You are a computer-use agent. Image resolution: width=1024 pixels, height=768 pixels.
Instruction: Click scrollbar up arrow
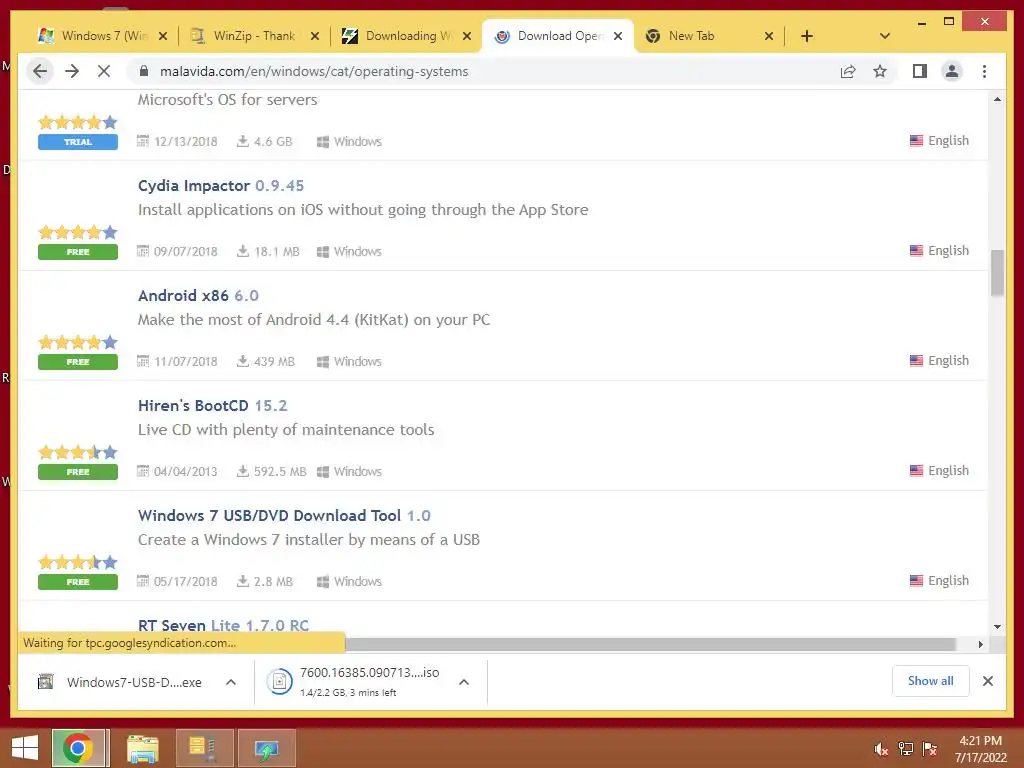pyautogui.click(x=997, y=99)
